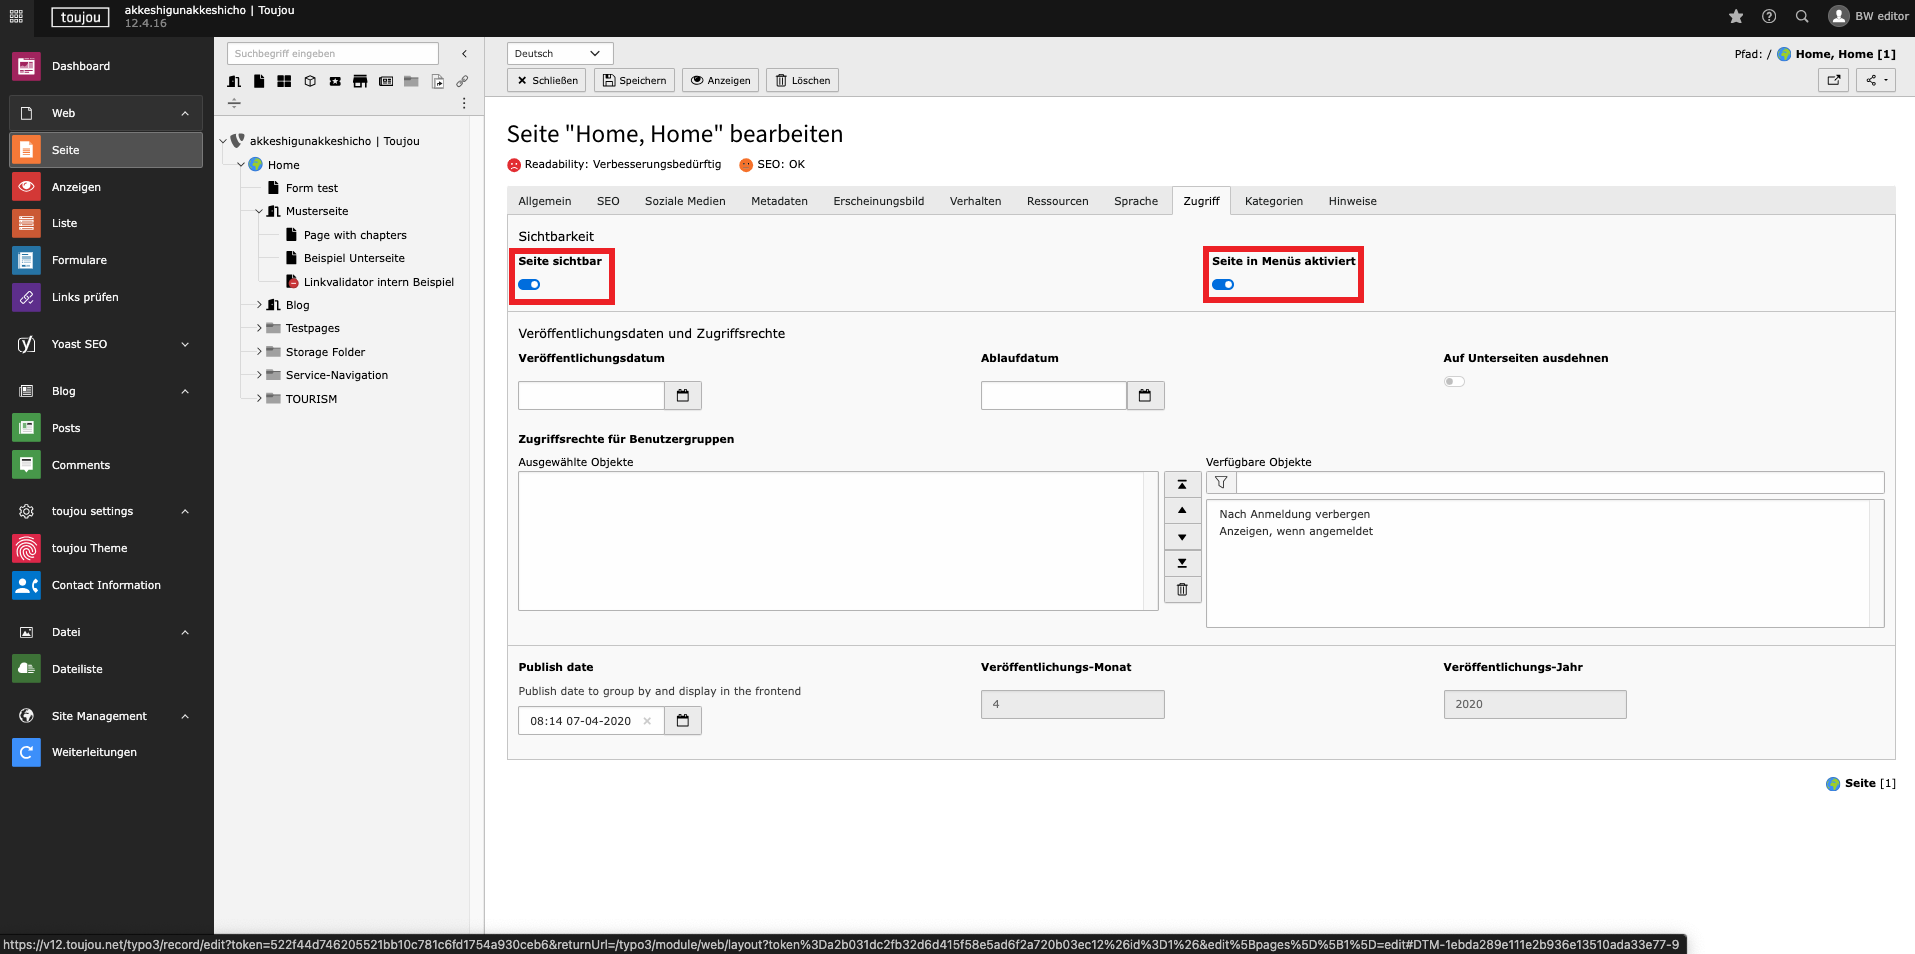Viewport: 1915px width, 954px height.
Task: Open the application grid menu icon
Action: pos(16,16)
